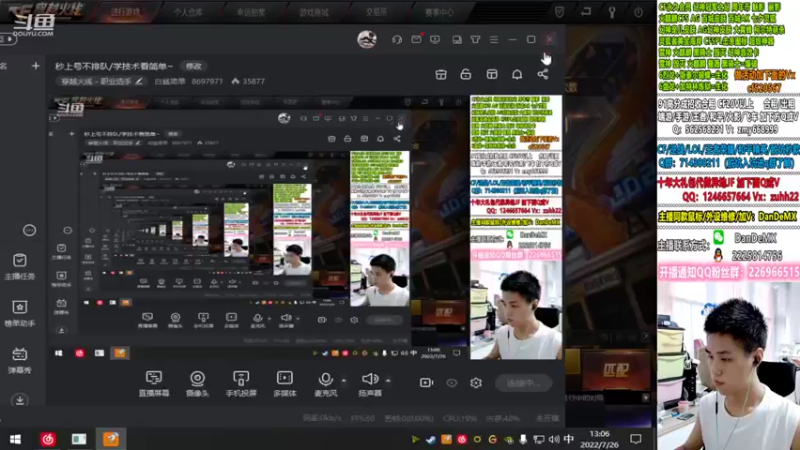Click the record video camera icon

pos(427,383)
